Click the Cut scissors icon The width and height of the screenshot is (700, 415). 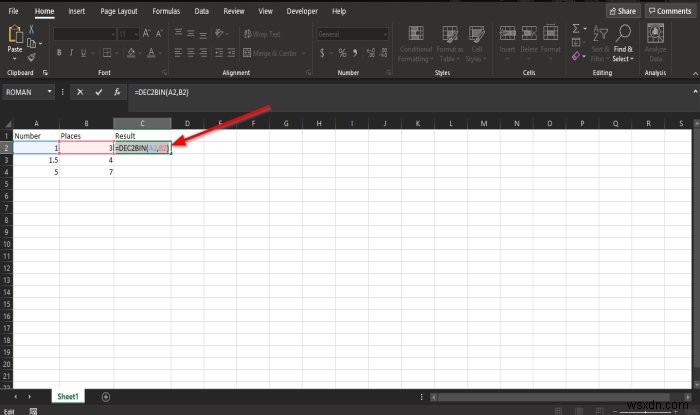[x=31, y=29]
